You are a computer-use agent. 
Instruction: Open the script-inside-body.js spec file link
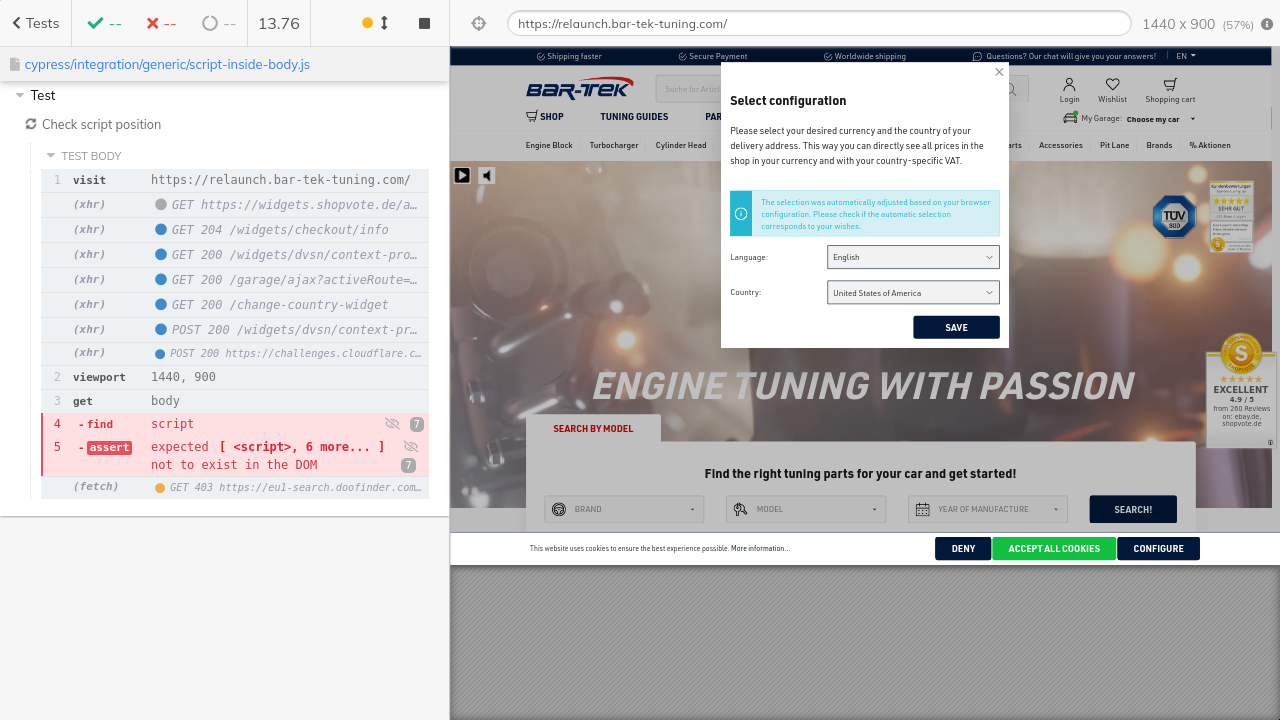(x=167, y=64)
